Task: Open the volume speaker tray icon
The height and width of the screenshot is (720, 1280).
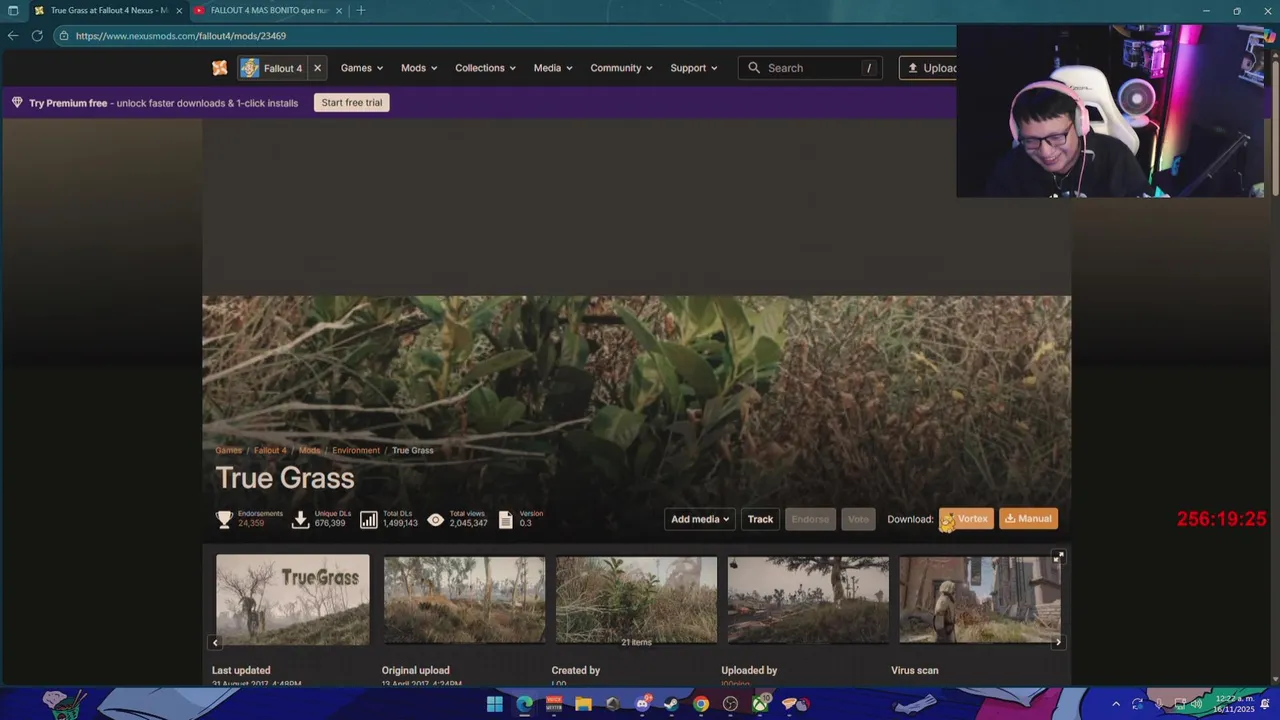Action: click(x=1196, y=704)
